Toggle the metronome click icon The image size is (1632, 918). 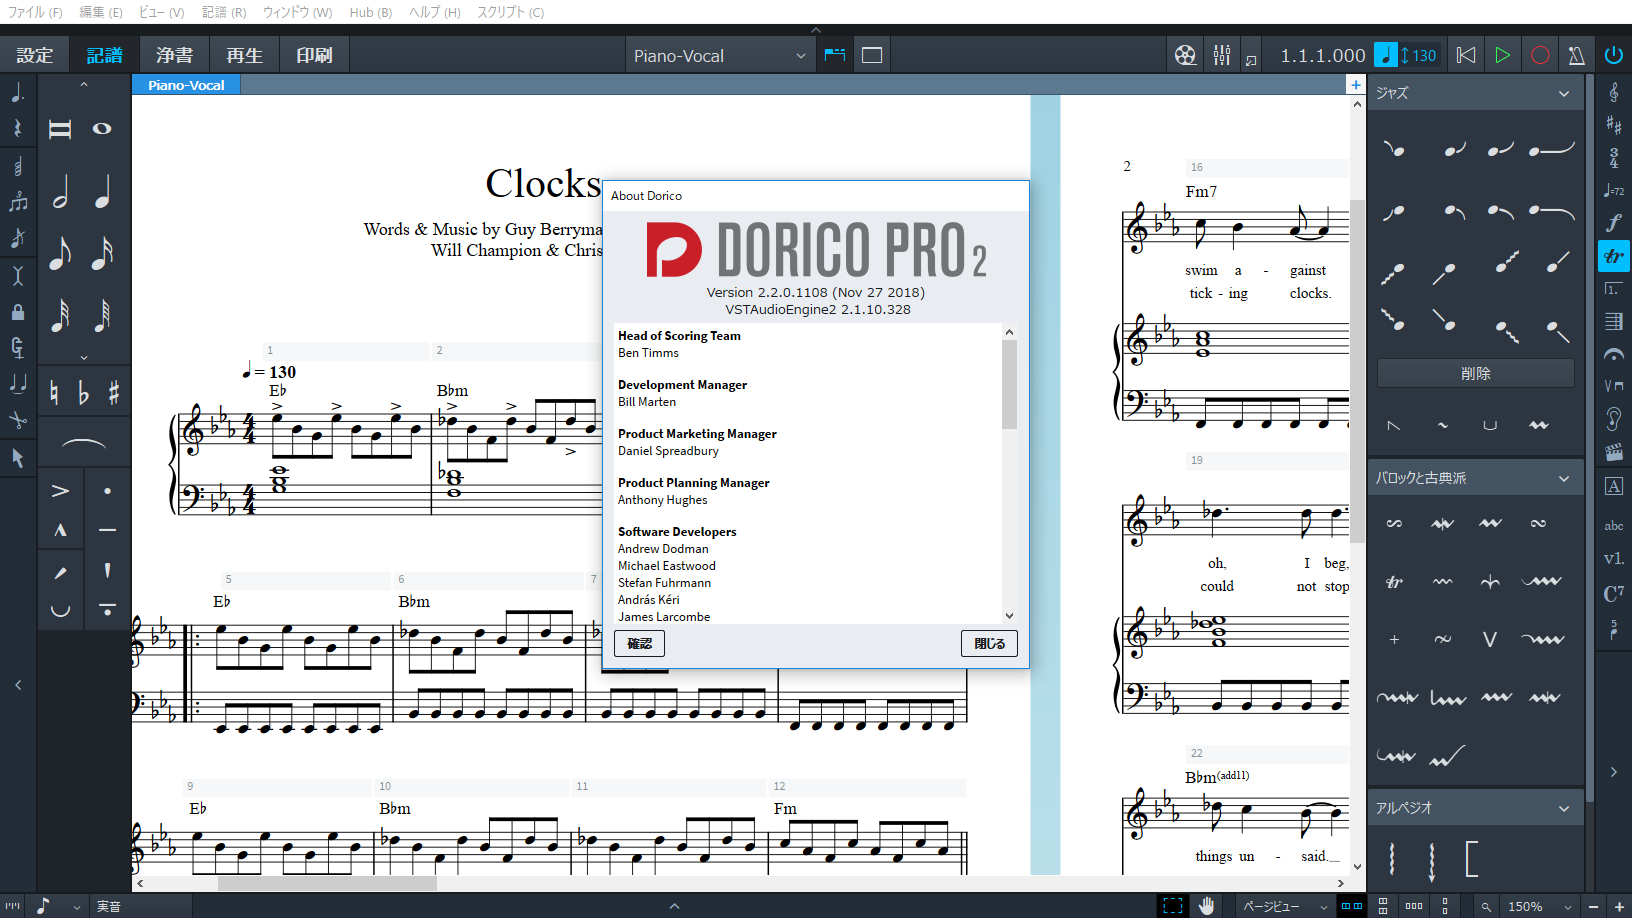click(x=1577, y=55)
